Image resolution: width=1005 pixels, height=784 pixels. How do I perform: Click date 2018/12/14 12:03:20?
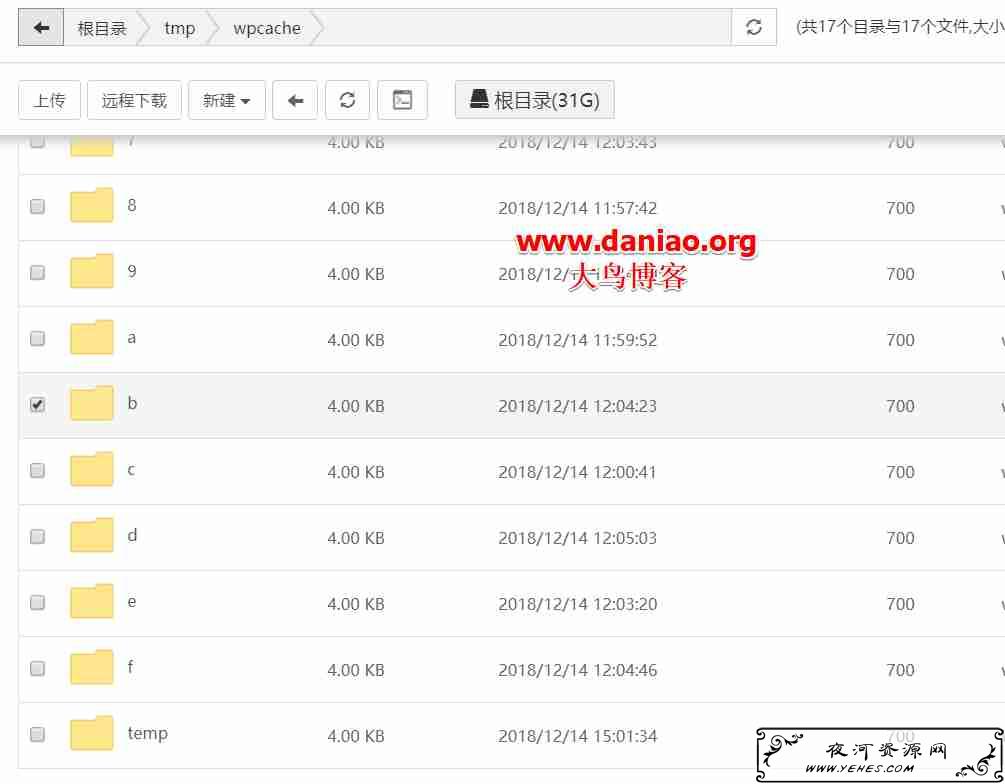click(577, 605)
